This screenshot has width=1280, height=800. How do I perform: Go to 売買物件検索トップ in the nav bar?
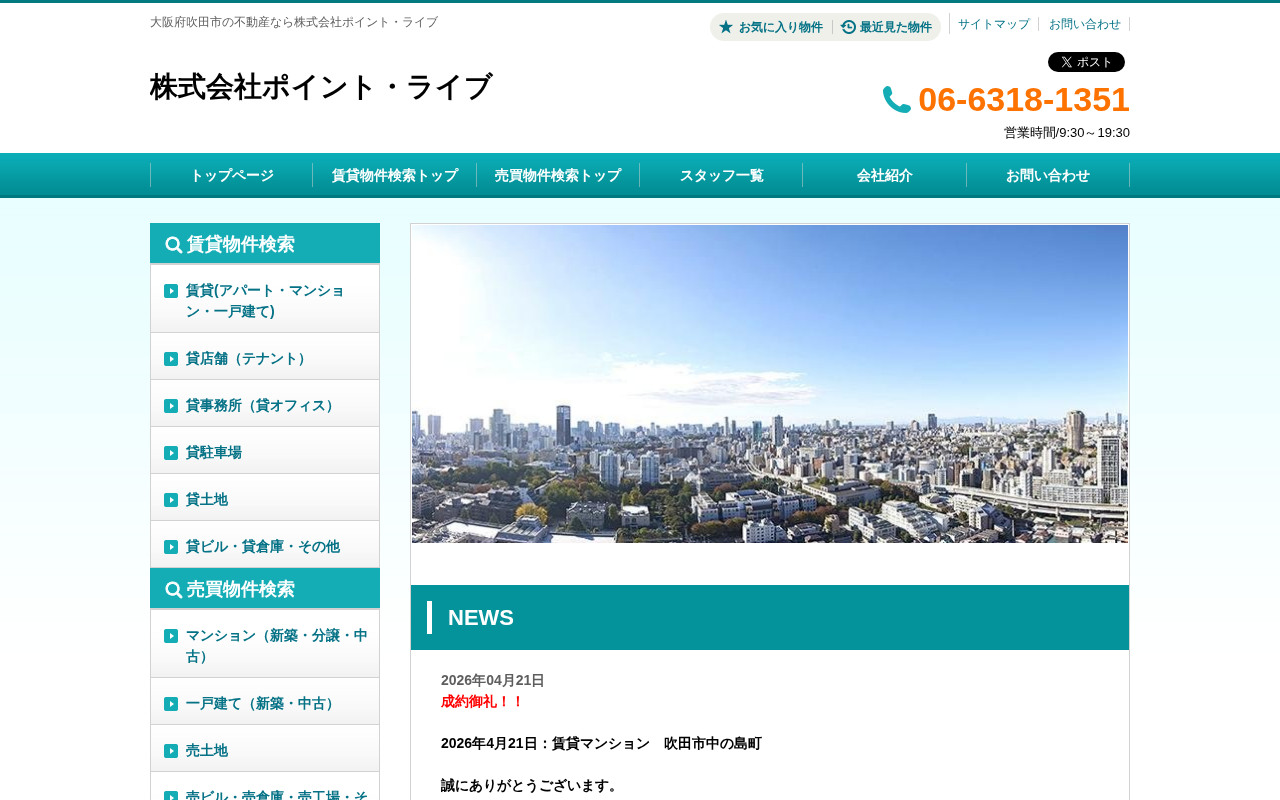pyautogui.click(x=558, y=175)
